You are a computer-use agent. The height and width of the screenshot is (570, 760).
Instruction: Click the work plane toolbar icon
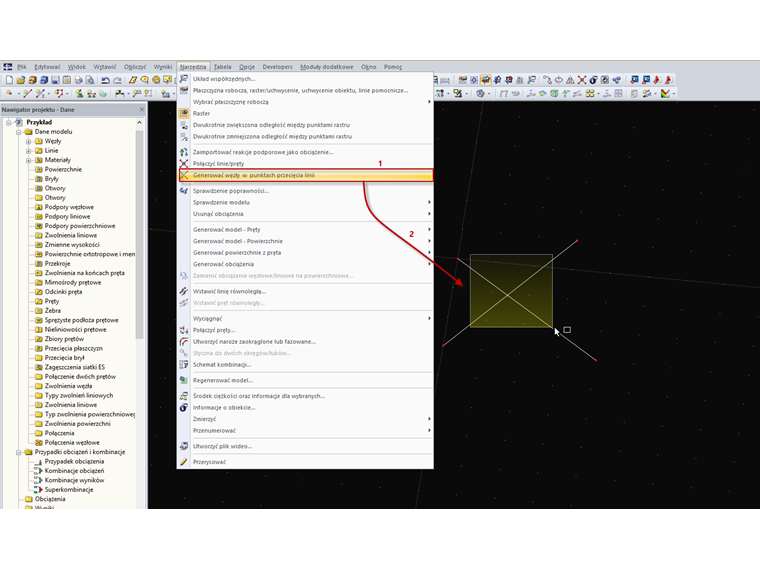pos(463,79)
